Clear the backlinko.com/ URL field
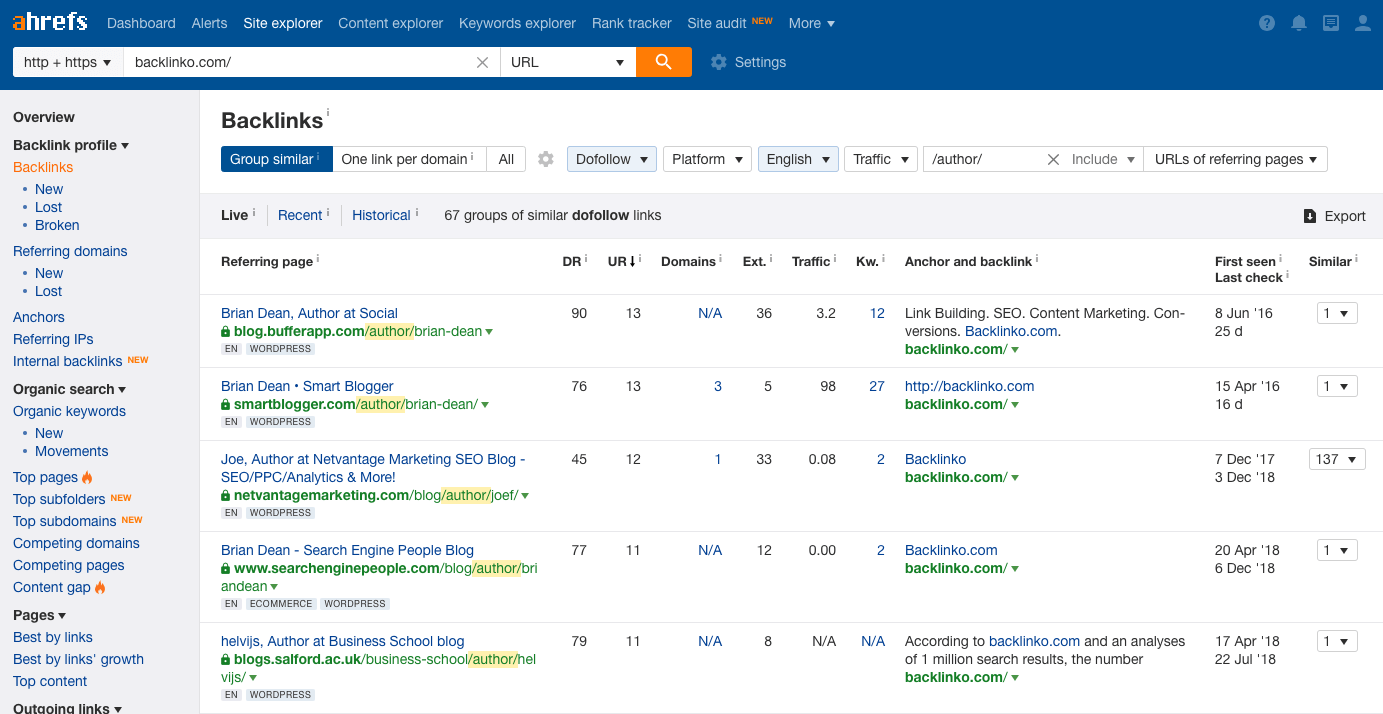 (482, 62)
